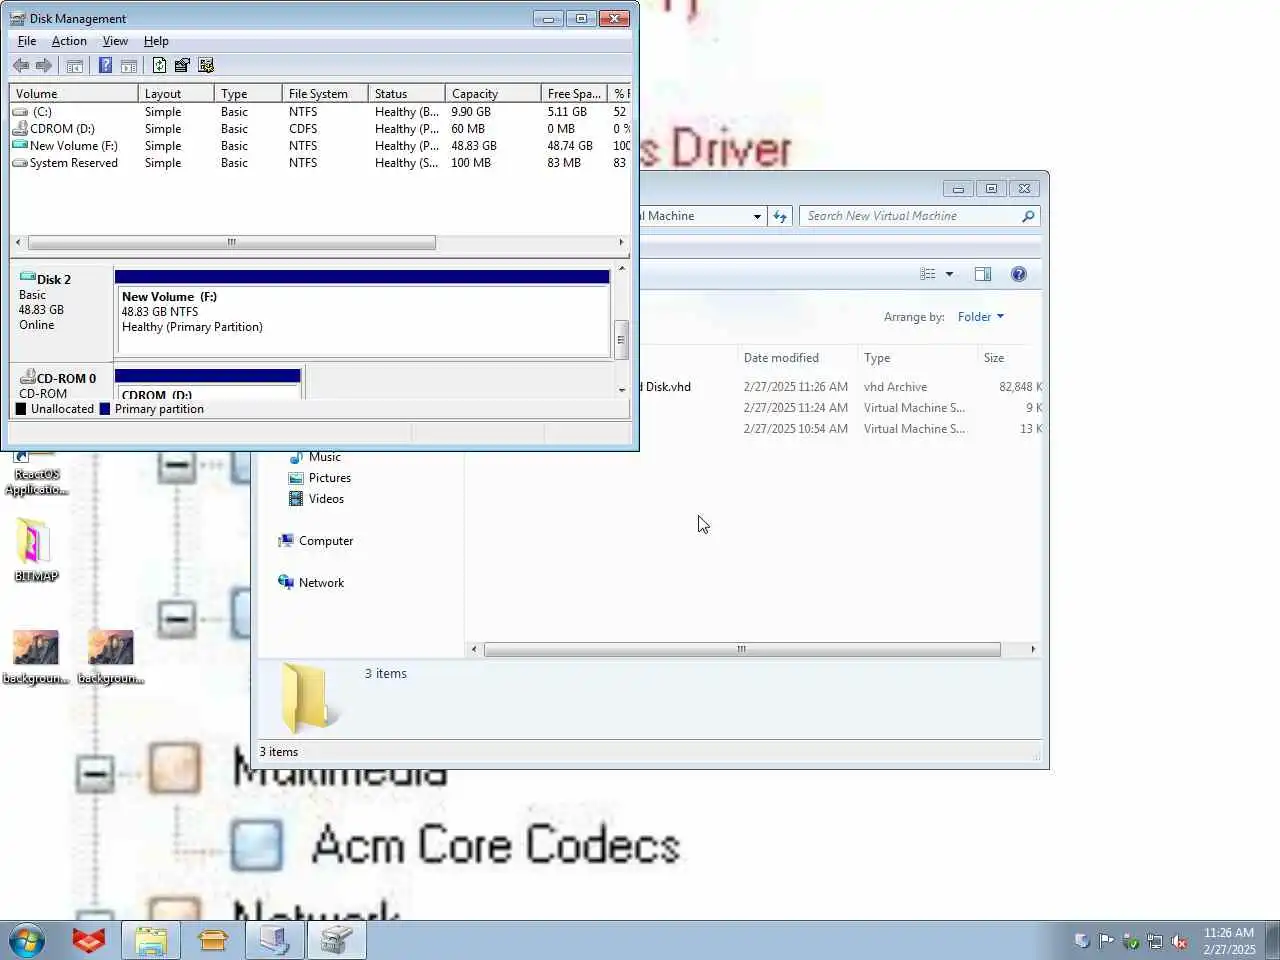The height and width of the screenshot is (960, 1280).
Task: Click the volume list horizontal scrollbar
Action: coord(232,242)
